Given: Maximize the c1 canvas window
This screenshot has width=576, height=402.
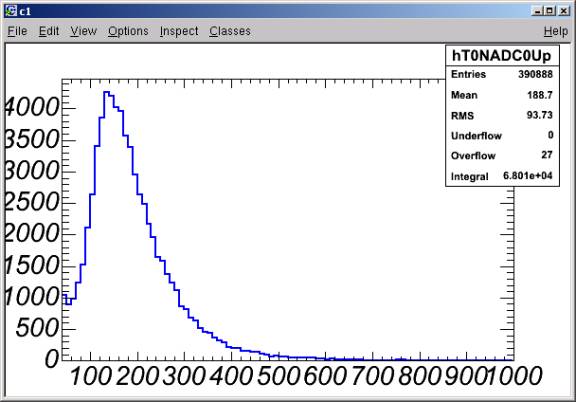Looking at the screenshot, I should [550, 11].
